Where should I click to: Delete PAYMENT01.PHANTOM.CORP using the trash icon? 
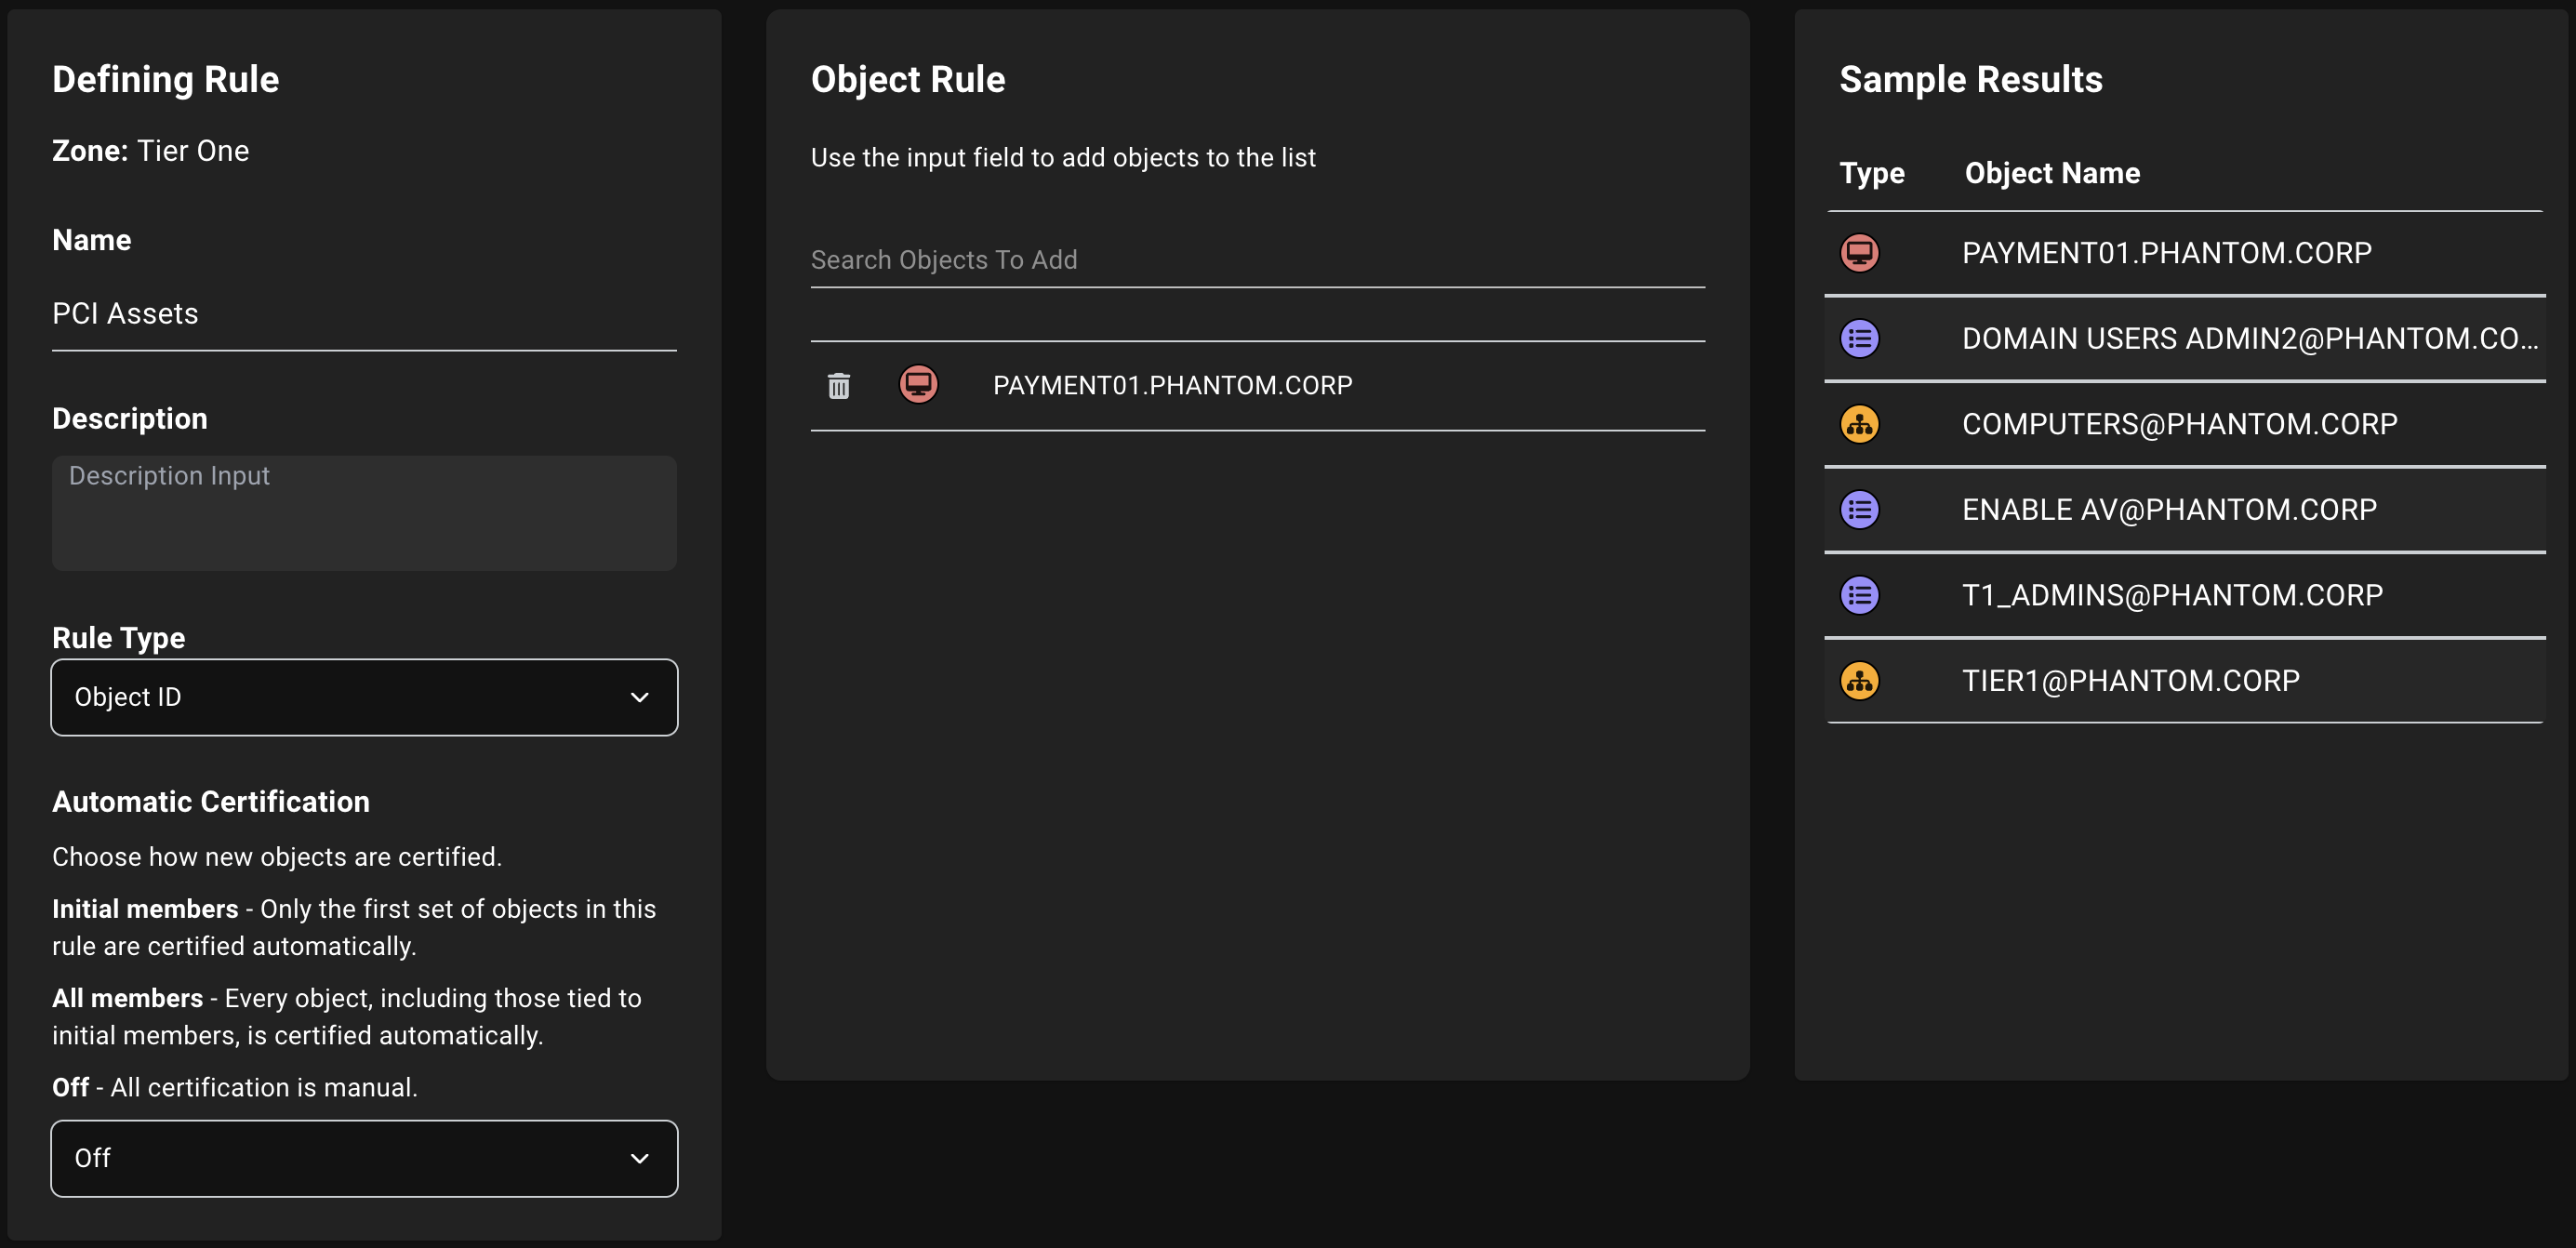pos(839,386)
